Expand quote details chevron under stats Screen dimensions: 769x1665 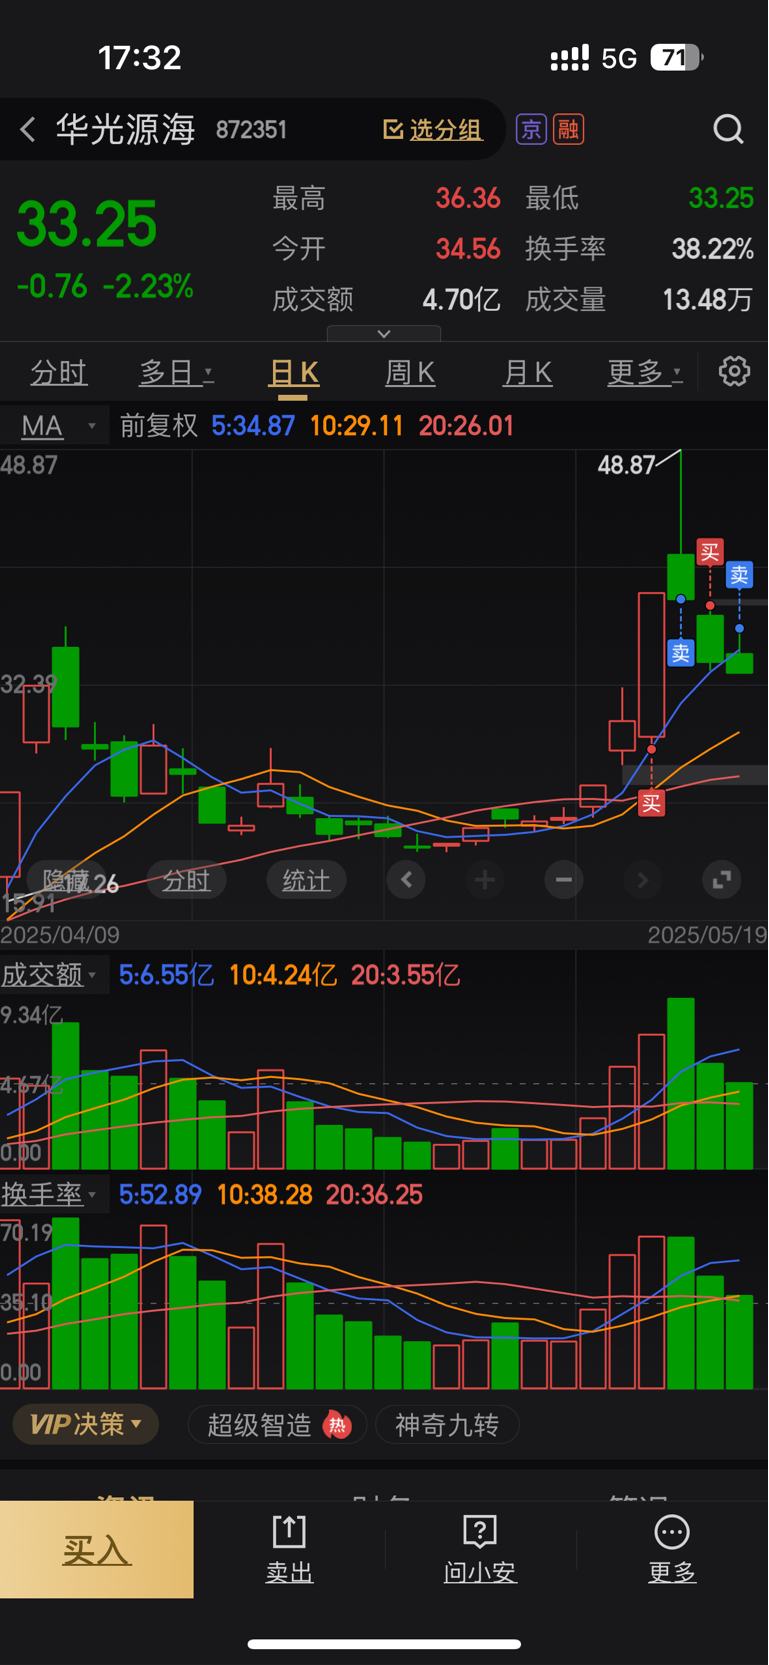[x=384, y=333]
